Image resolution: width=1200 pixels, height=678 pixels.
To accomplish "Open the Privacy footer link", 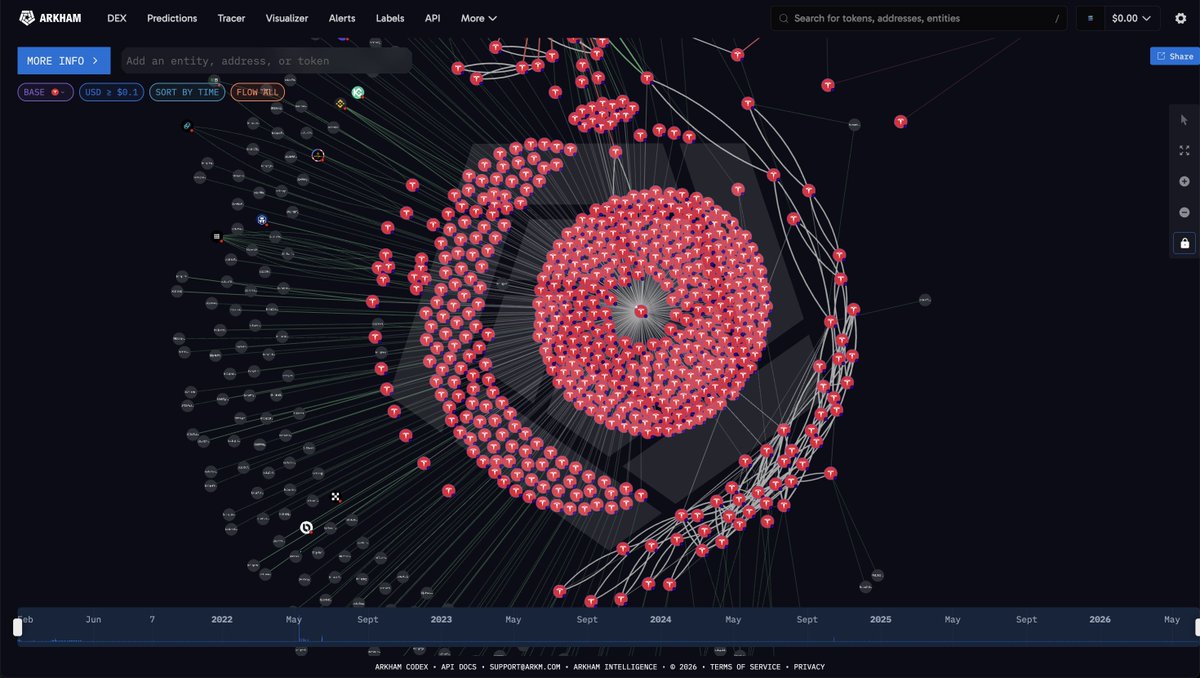I will pyautogui.click(x=809, y=667).
